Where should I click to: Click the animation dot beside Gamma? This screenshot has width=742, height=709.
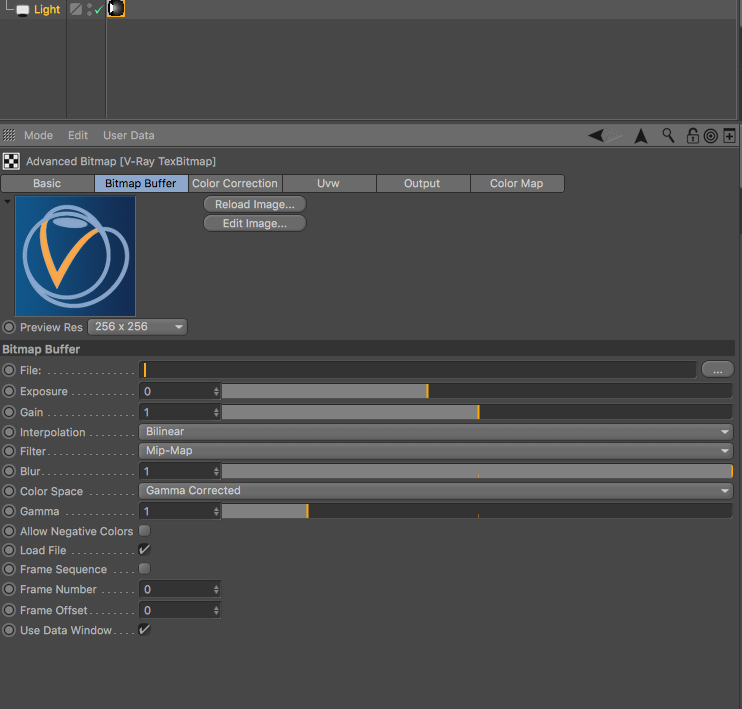coord(9,511)
